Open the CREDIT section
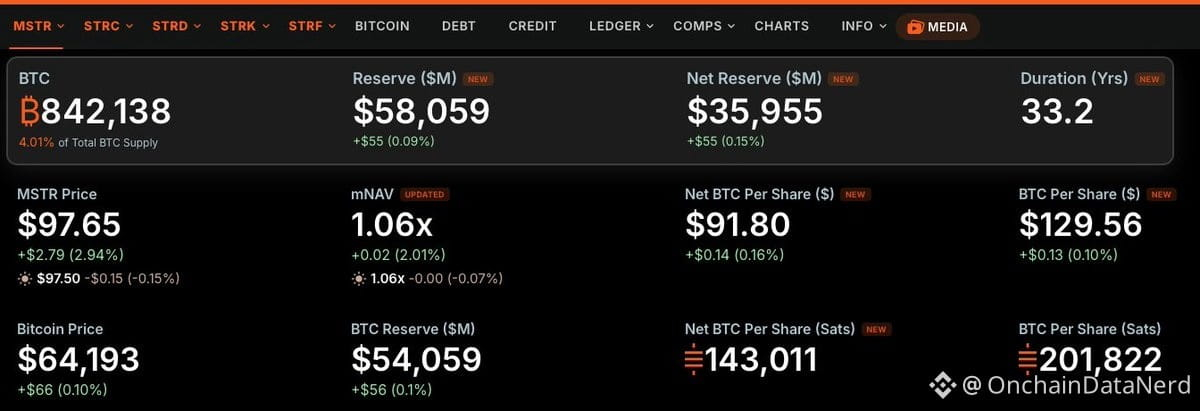The height and width of the screenshot is (411, 1200). (x=532, y=26)
